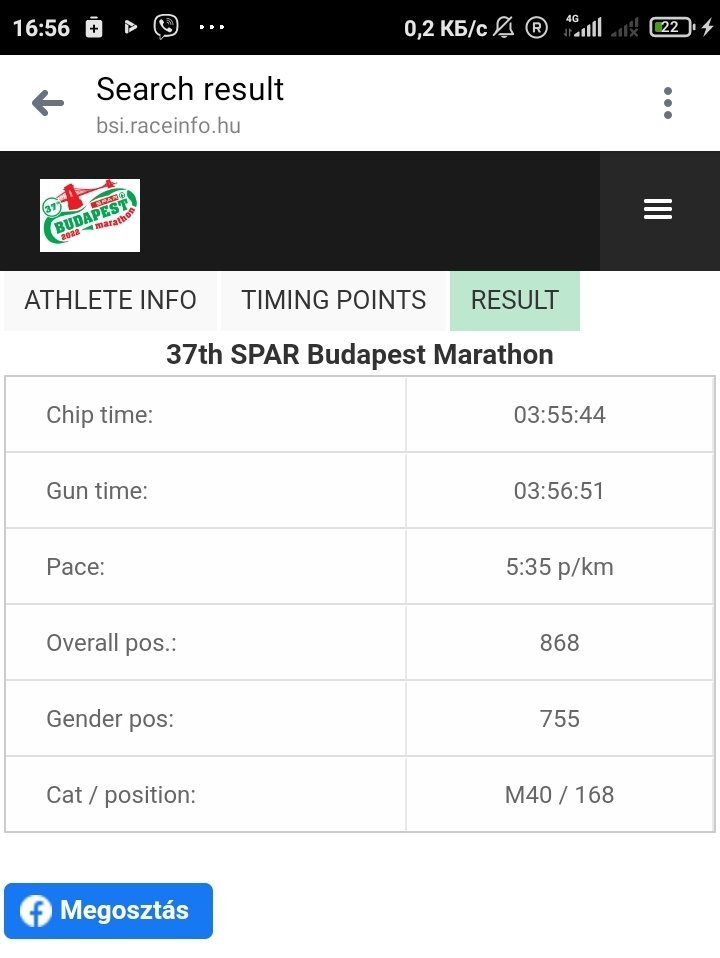This screenshot has width=720, height=958.
Task: Open the three-dot overflow menu
Action: click(667, 103)
